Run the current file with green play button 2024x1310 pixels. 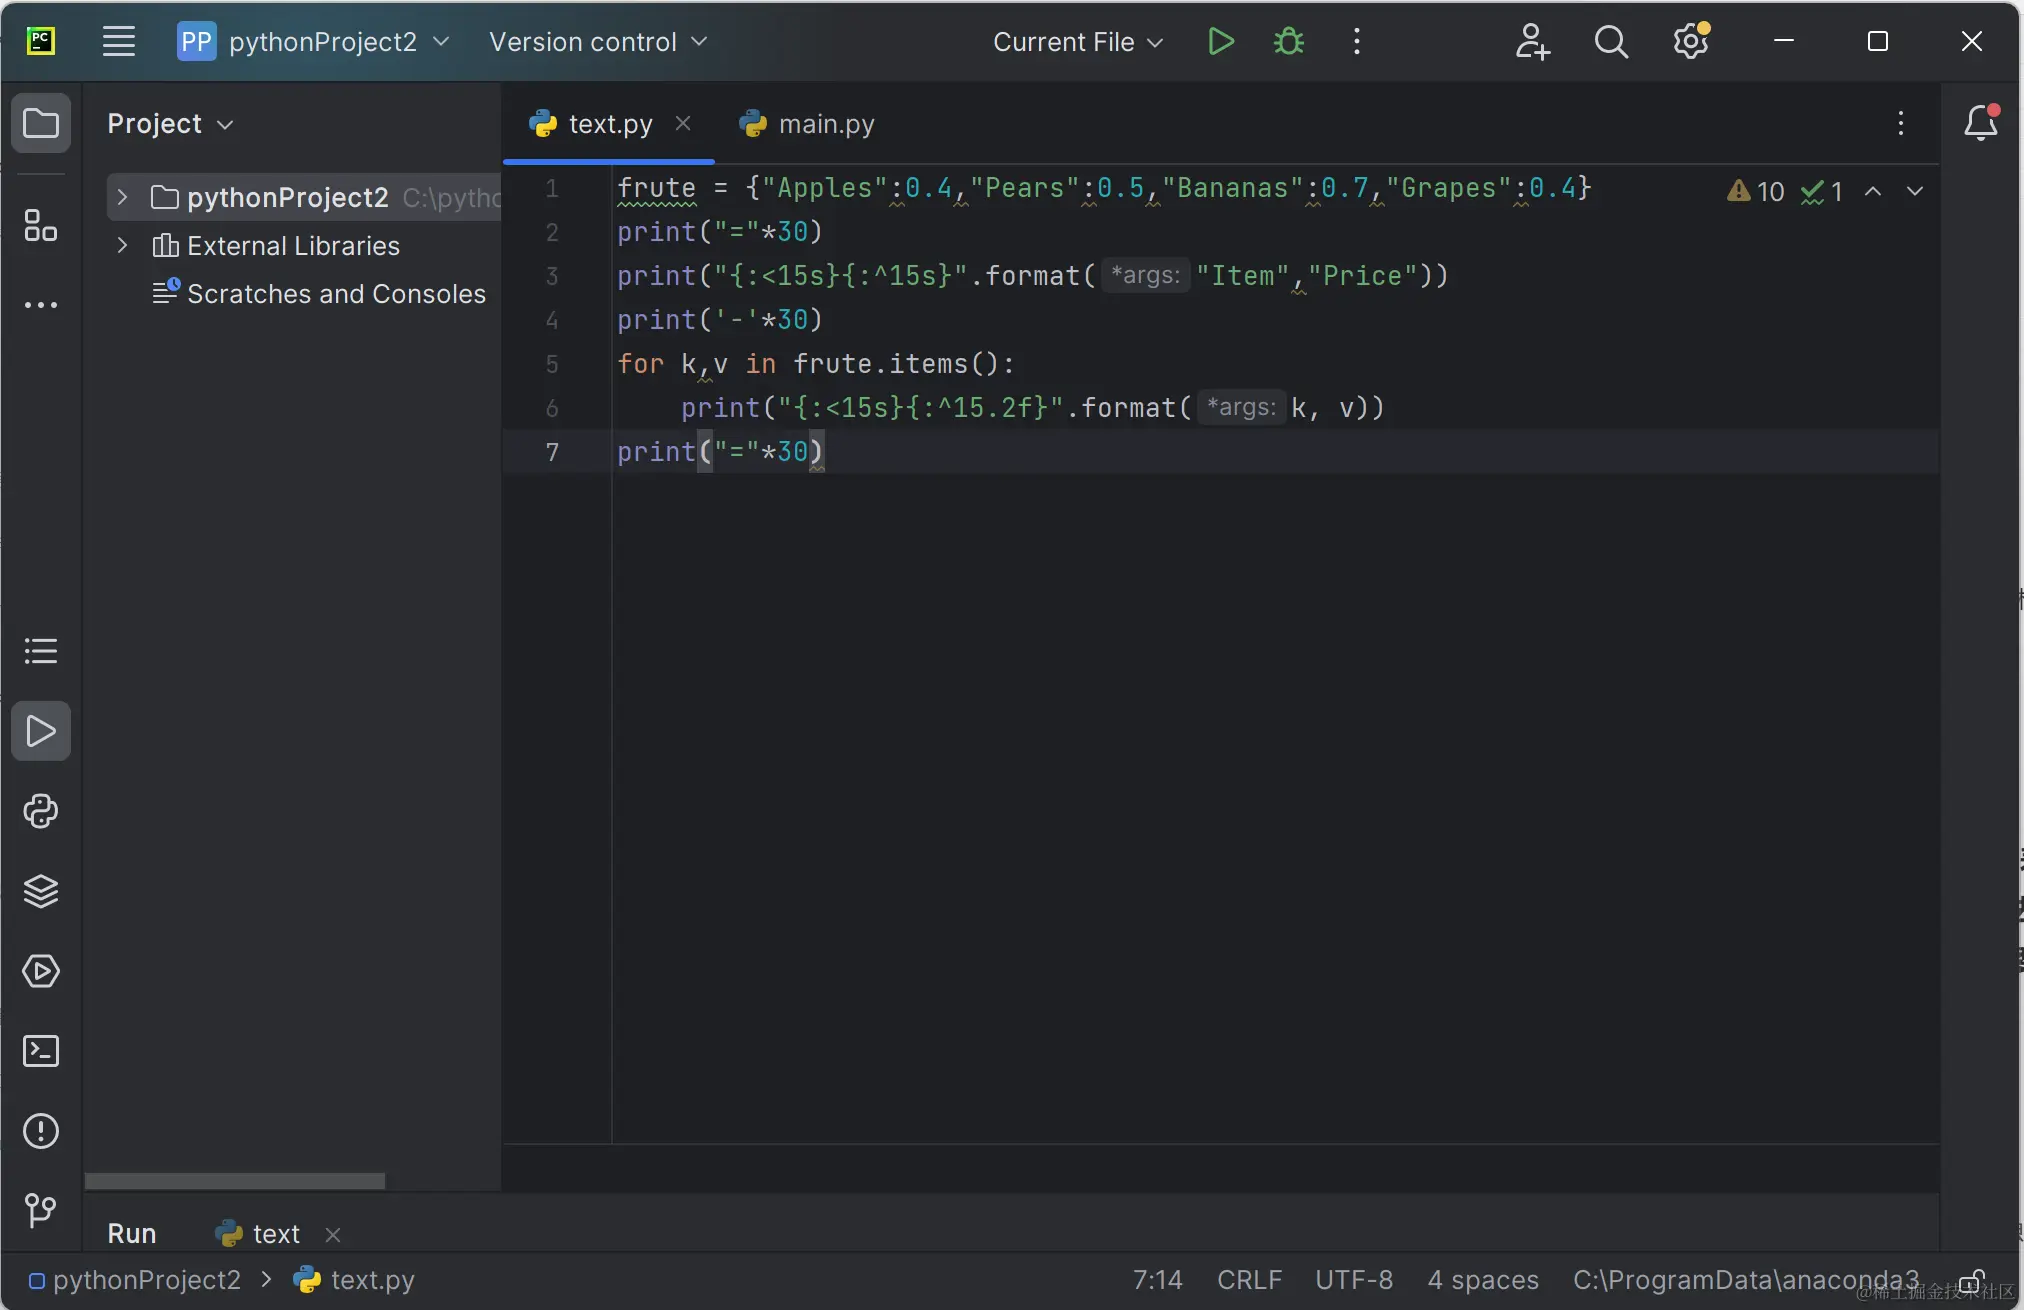[x=1220, y=42]
